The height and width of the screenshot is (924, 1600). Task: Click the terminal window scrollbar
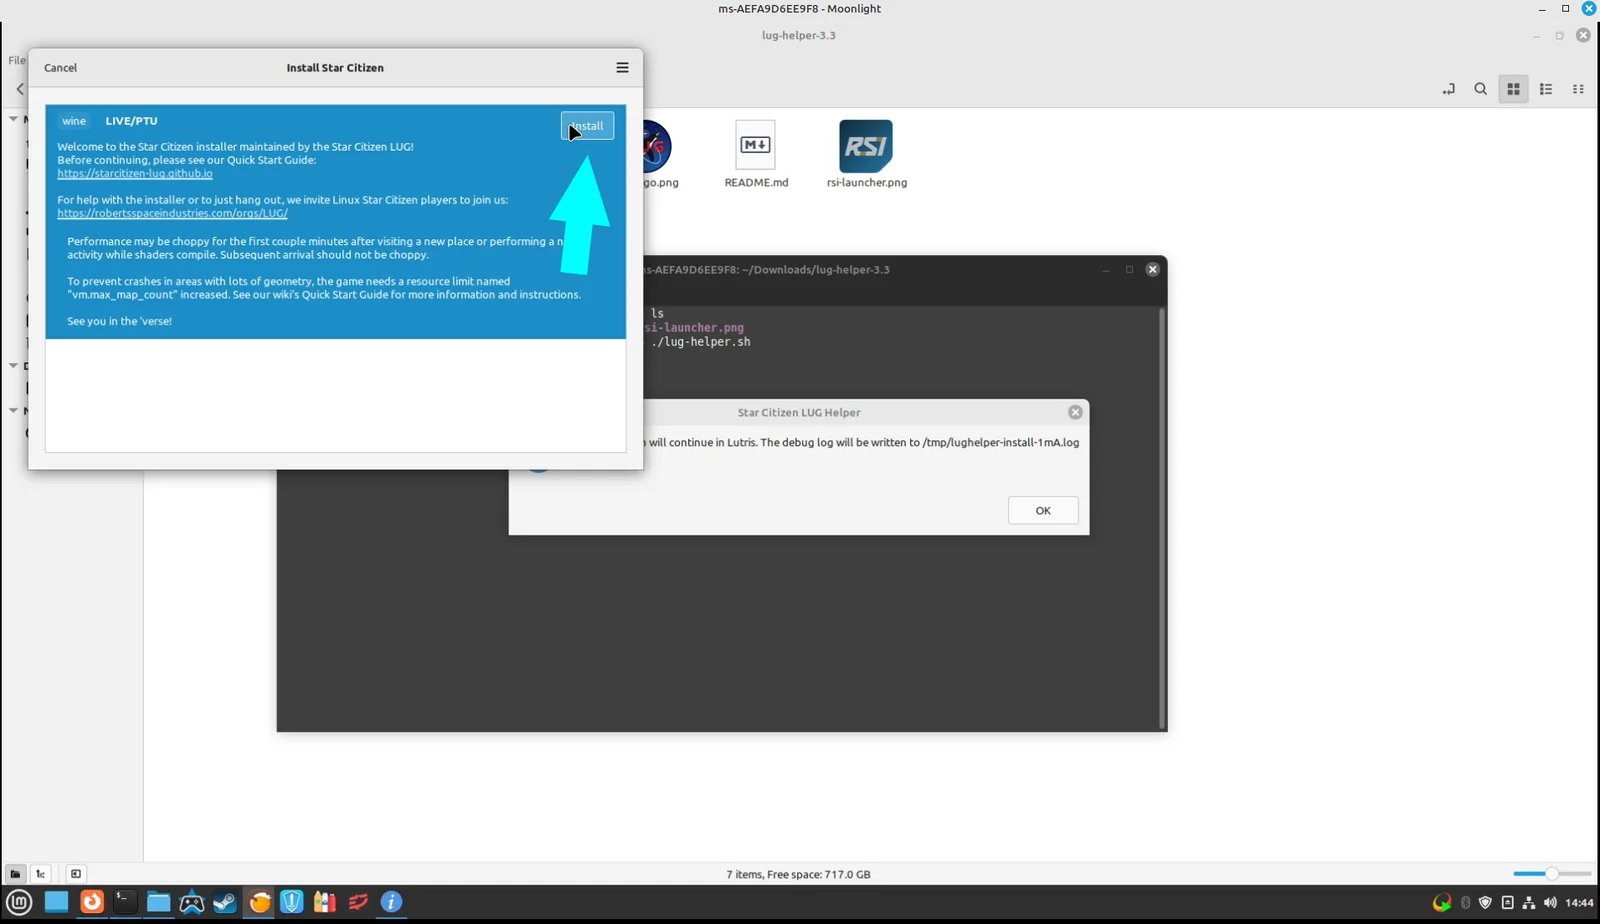coord(1162,518)
